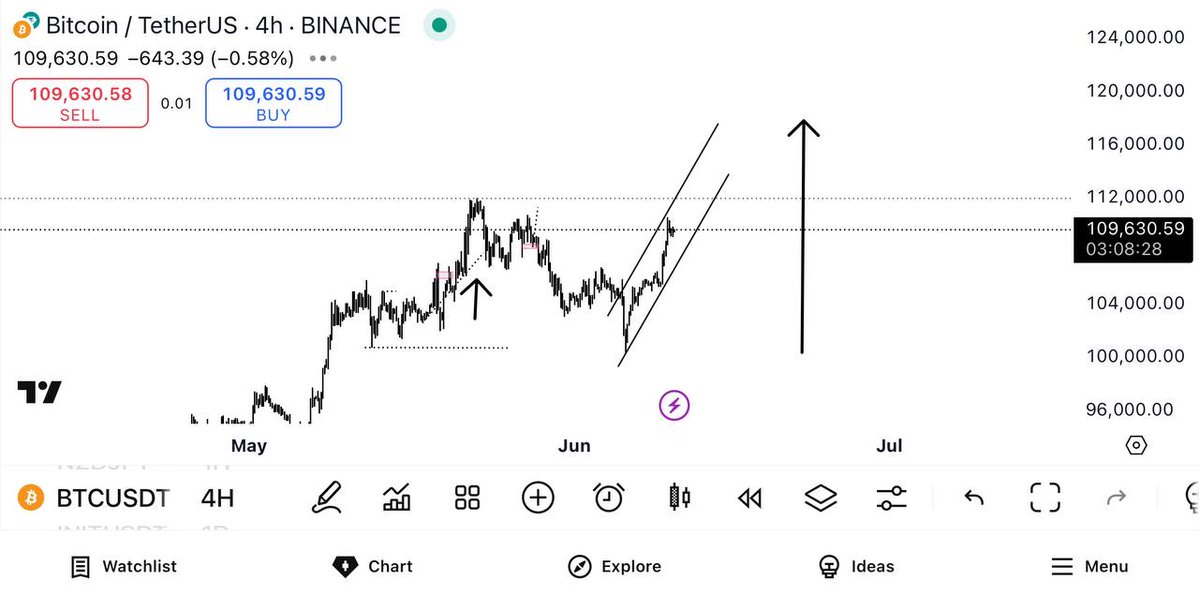Switch to the Ideas tab

point(856,567)
